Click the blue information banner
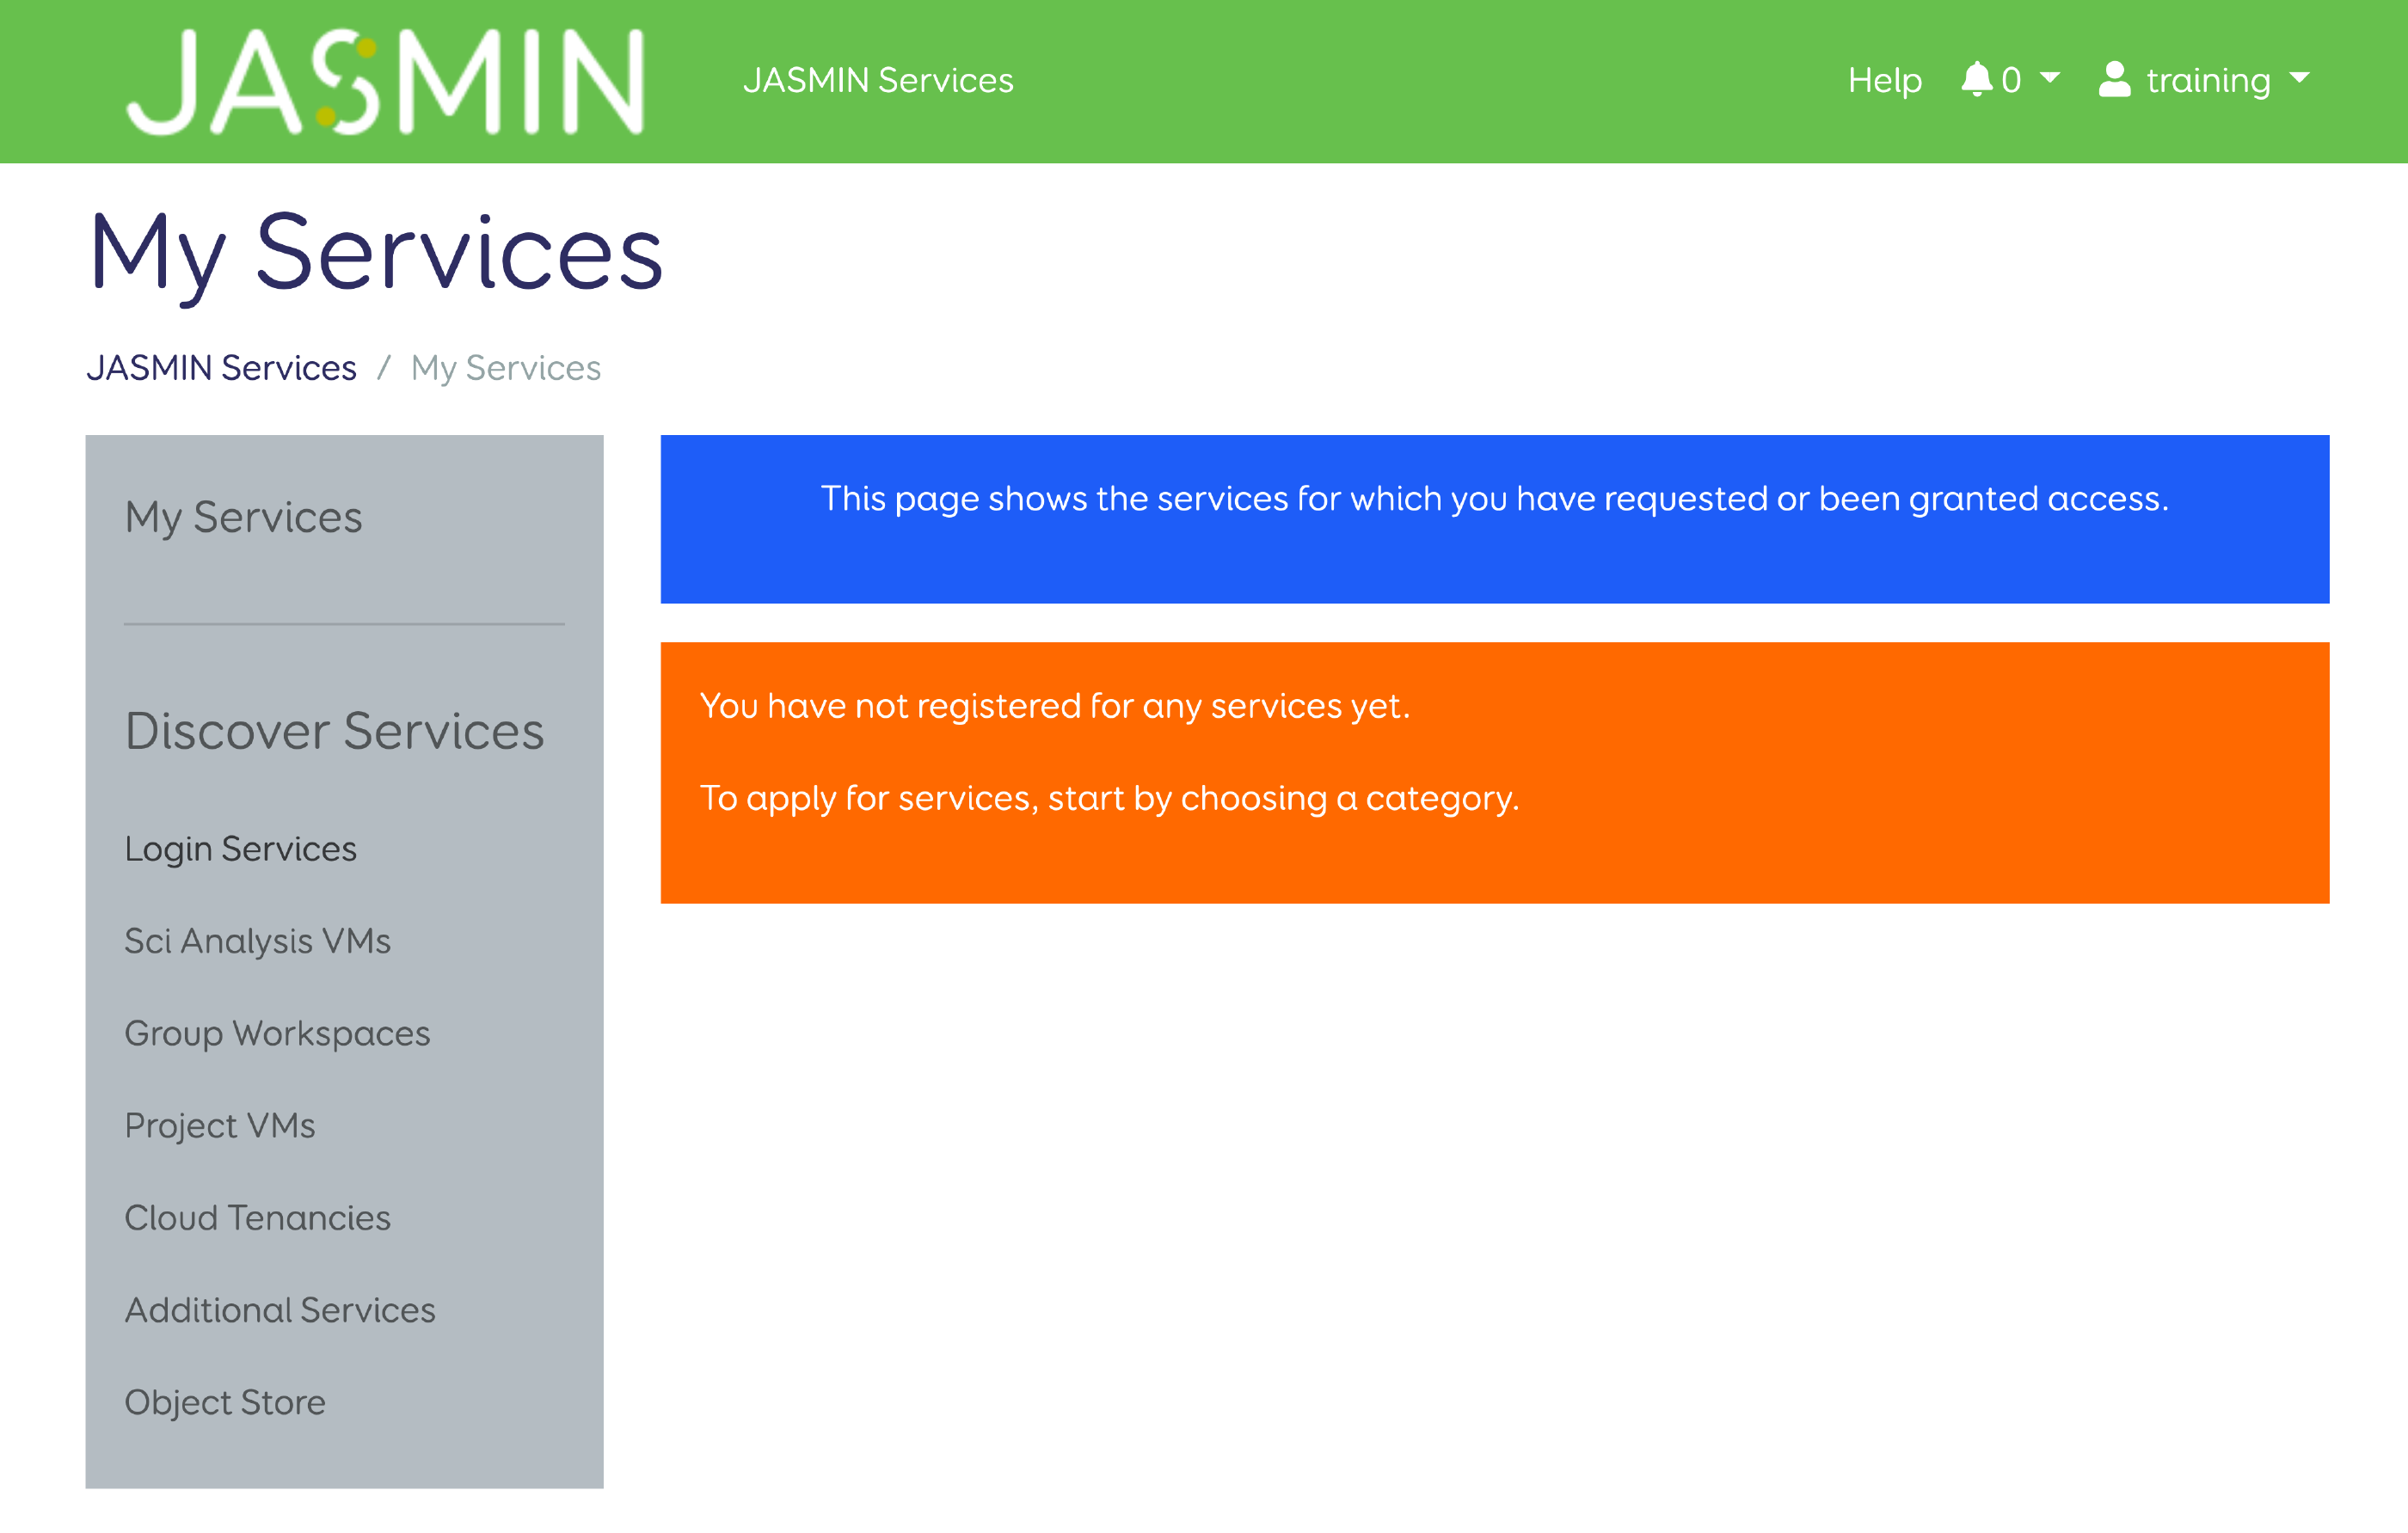 [x=1494, y=517]
